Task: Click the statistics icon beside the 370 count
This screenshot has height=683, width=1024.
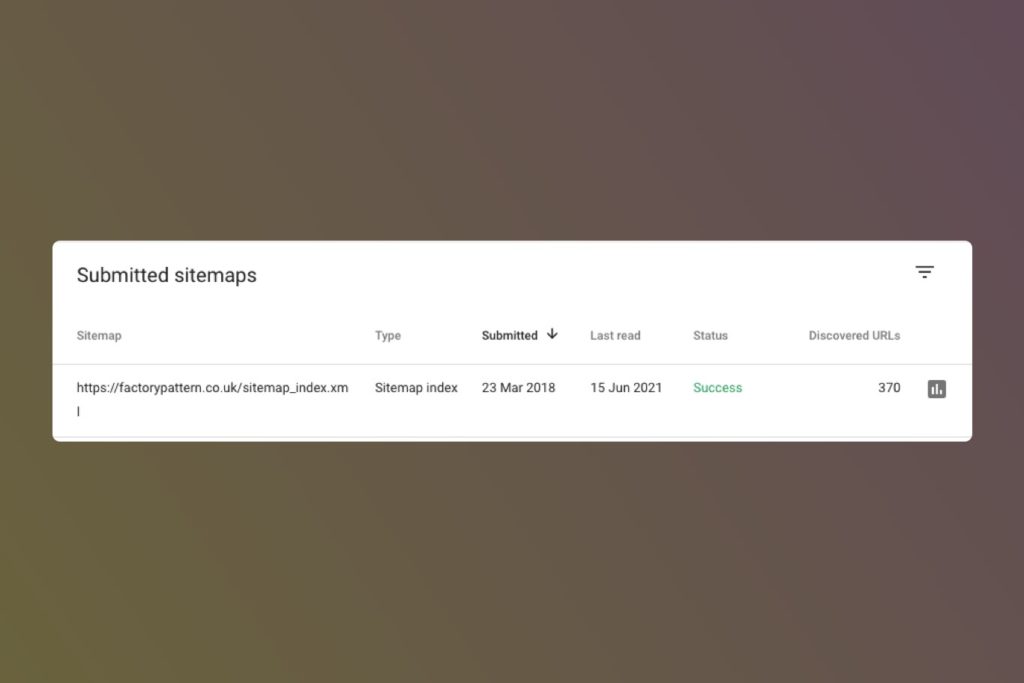Action: click(937, 388)
